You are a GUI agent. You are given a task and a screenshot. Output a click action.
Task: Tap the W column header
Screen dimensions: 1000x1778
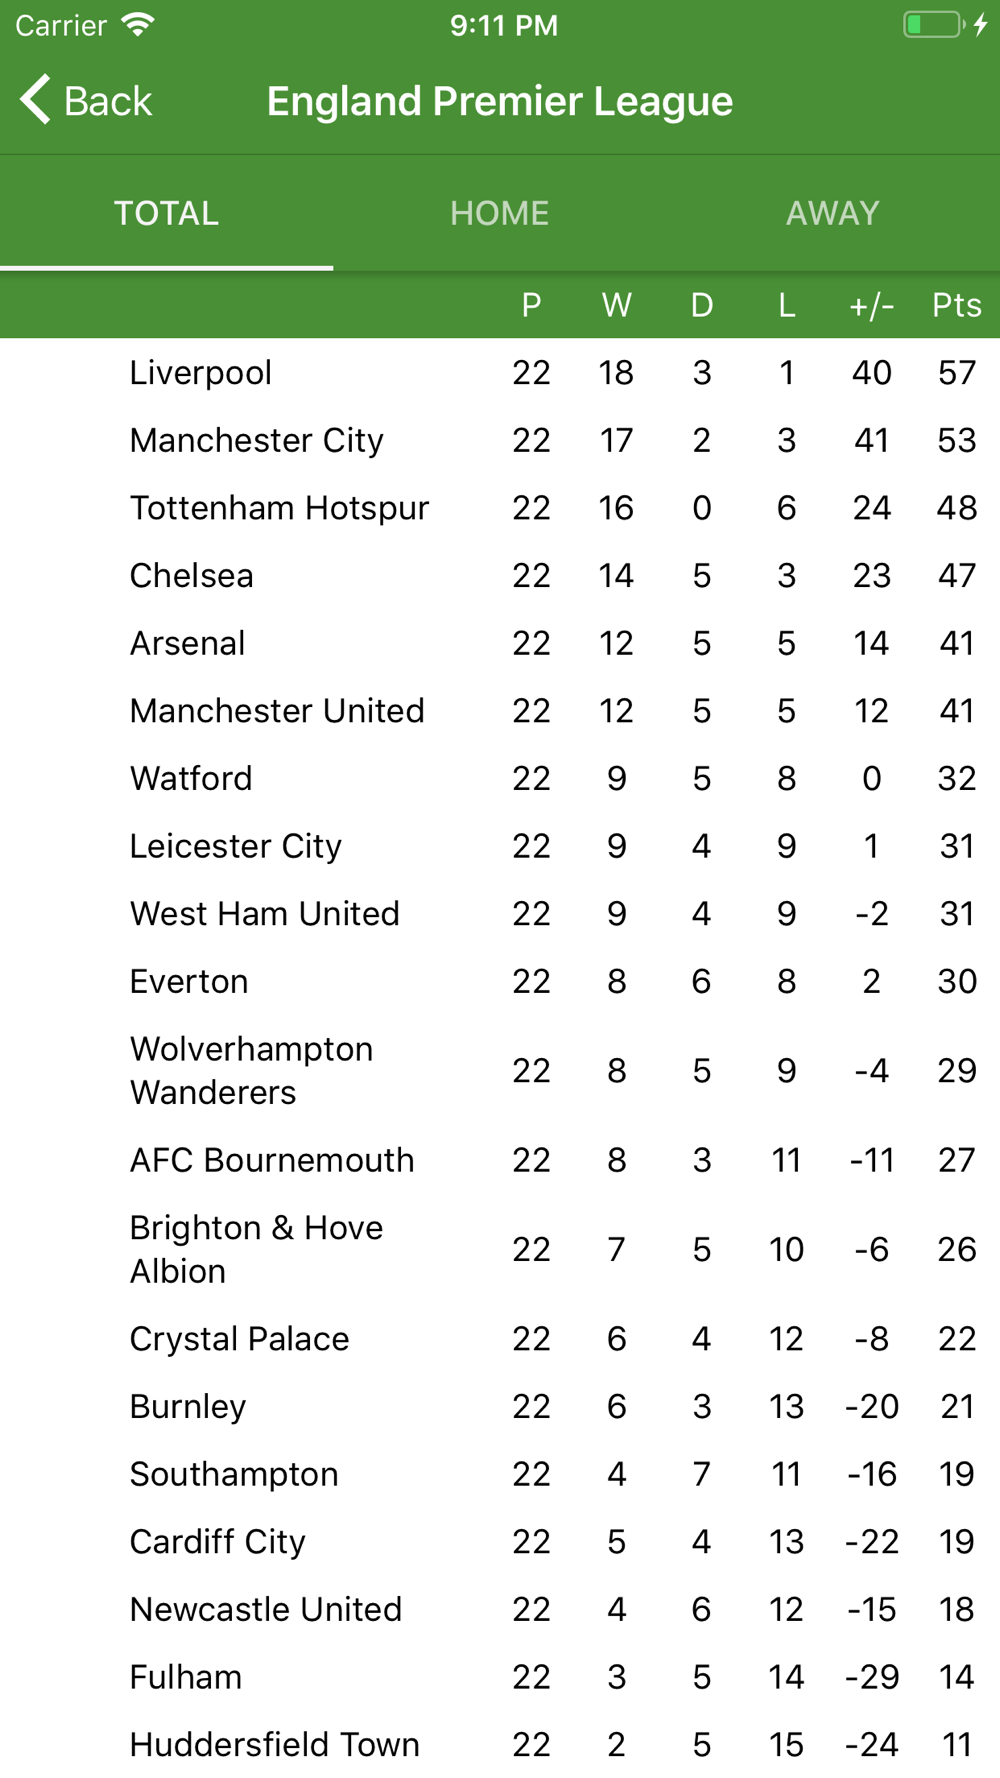coord(617,305)
